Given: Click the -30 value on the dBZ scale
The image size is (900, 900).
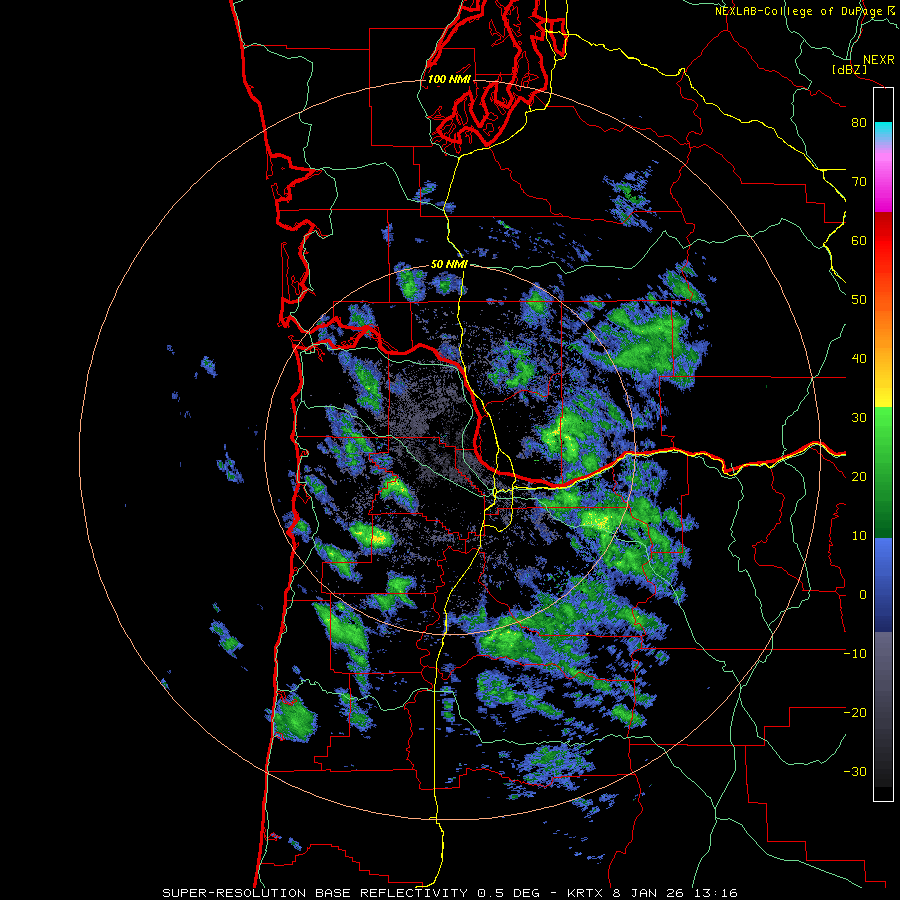Looking at the screenshot, I should [x=855, y=772].
